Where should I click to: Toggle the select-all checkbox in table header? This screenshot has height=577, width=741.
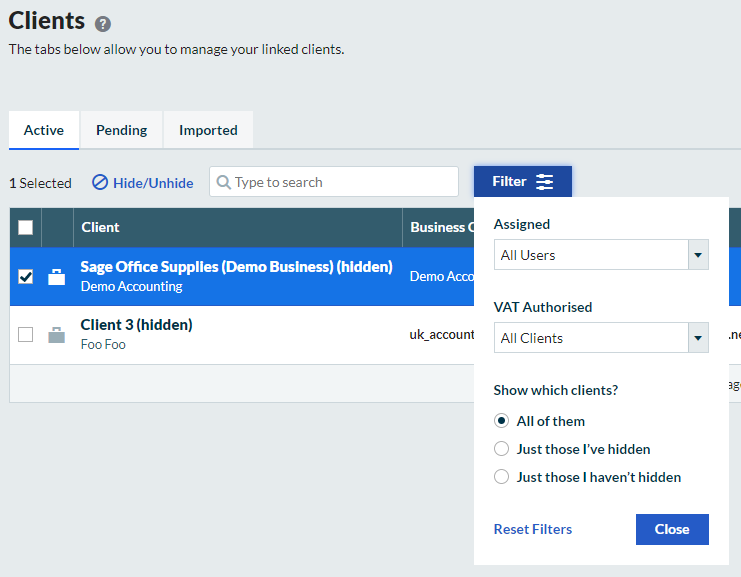(x=26, y=228)
